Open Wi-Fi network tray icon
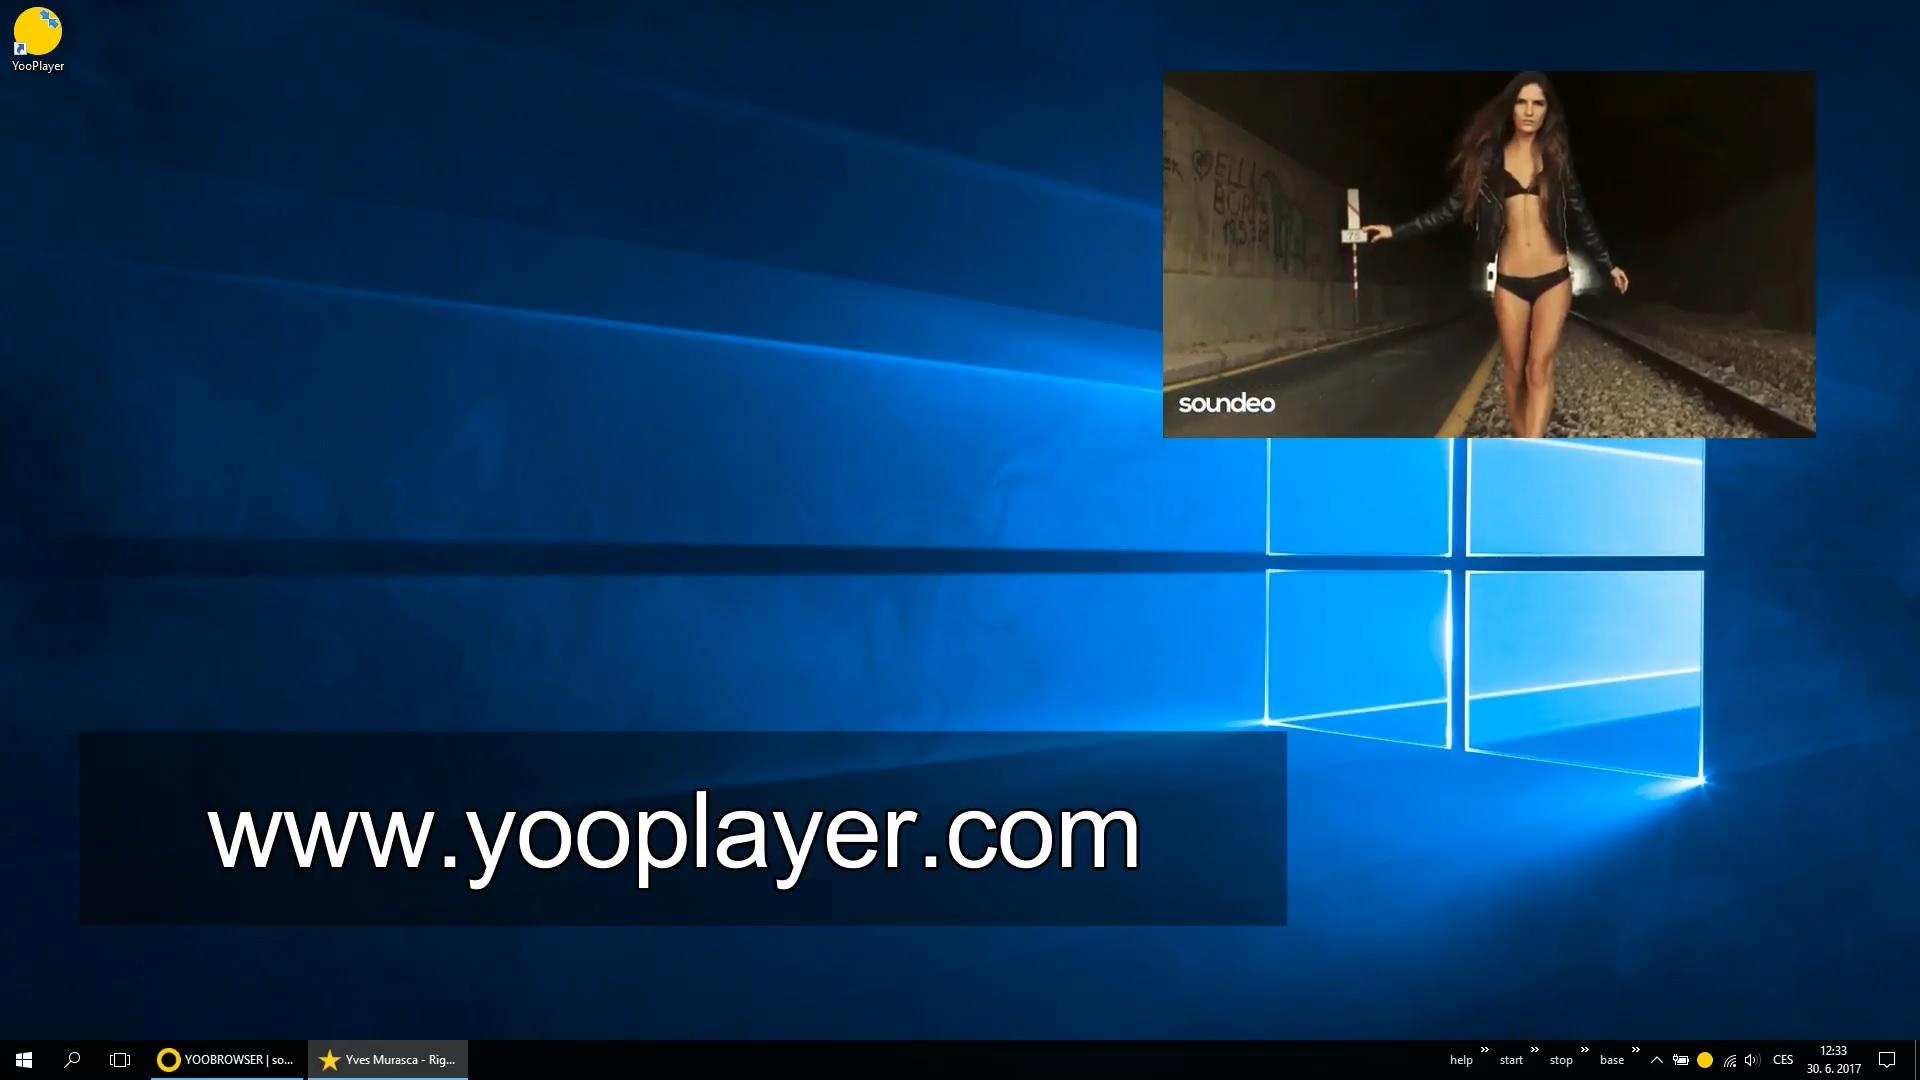The height and width of the screenshot is (1080, 1920). tap(1729, 1060)
